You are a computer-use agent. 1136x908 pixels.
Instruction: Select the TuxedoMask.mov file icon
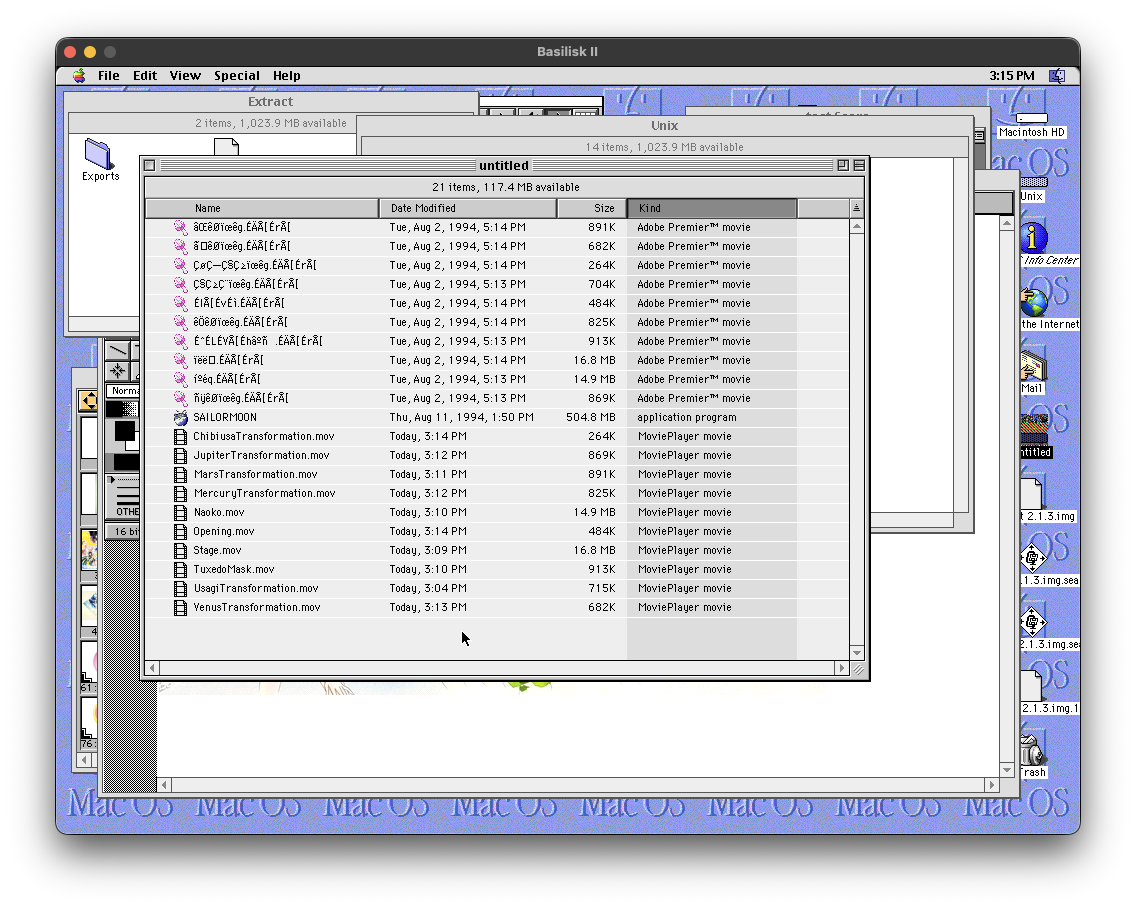(180, 570)
